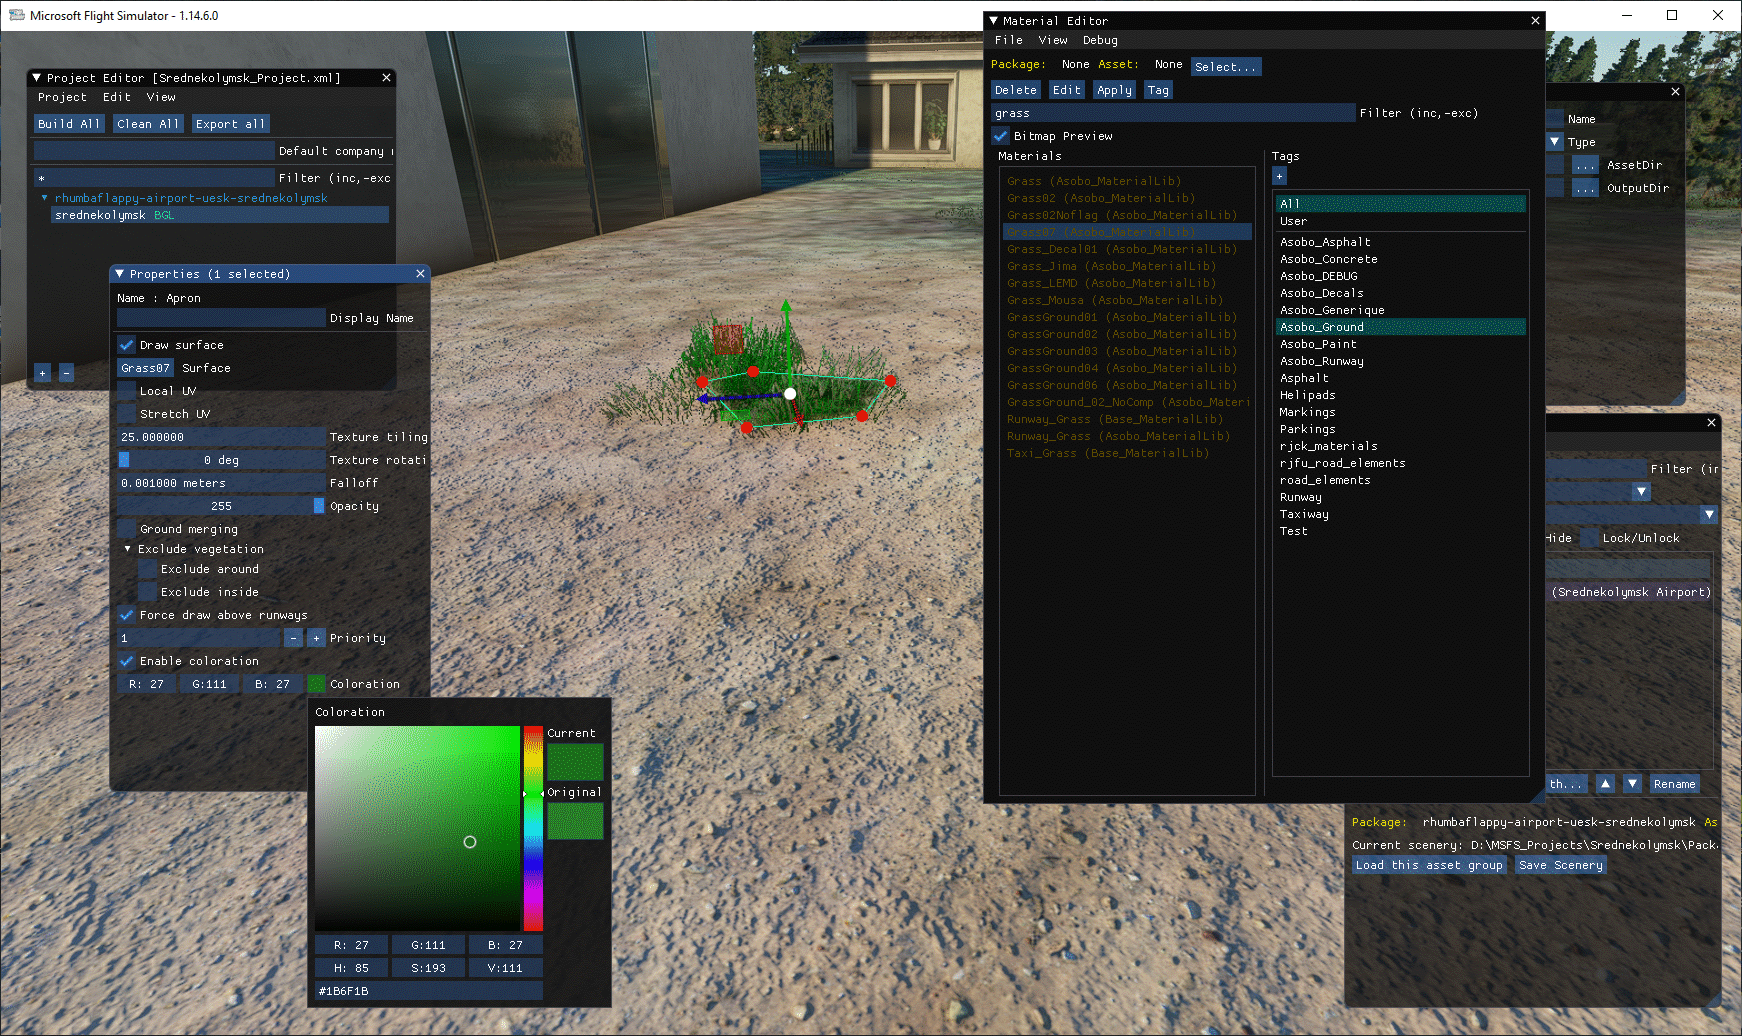Close the panel with AssetDir fields

tap(1676, 92)
